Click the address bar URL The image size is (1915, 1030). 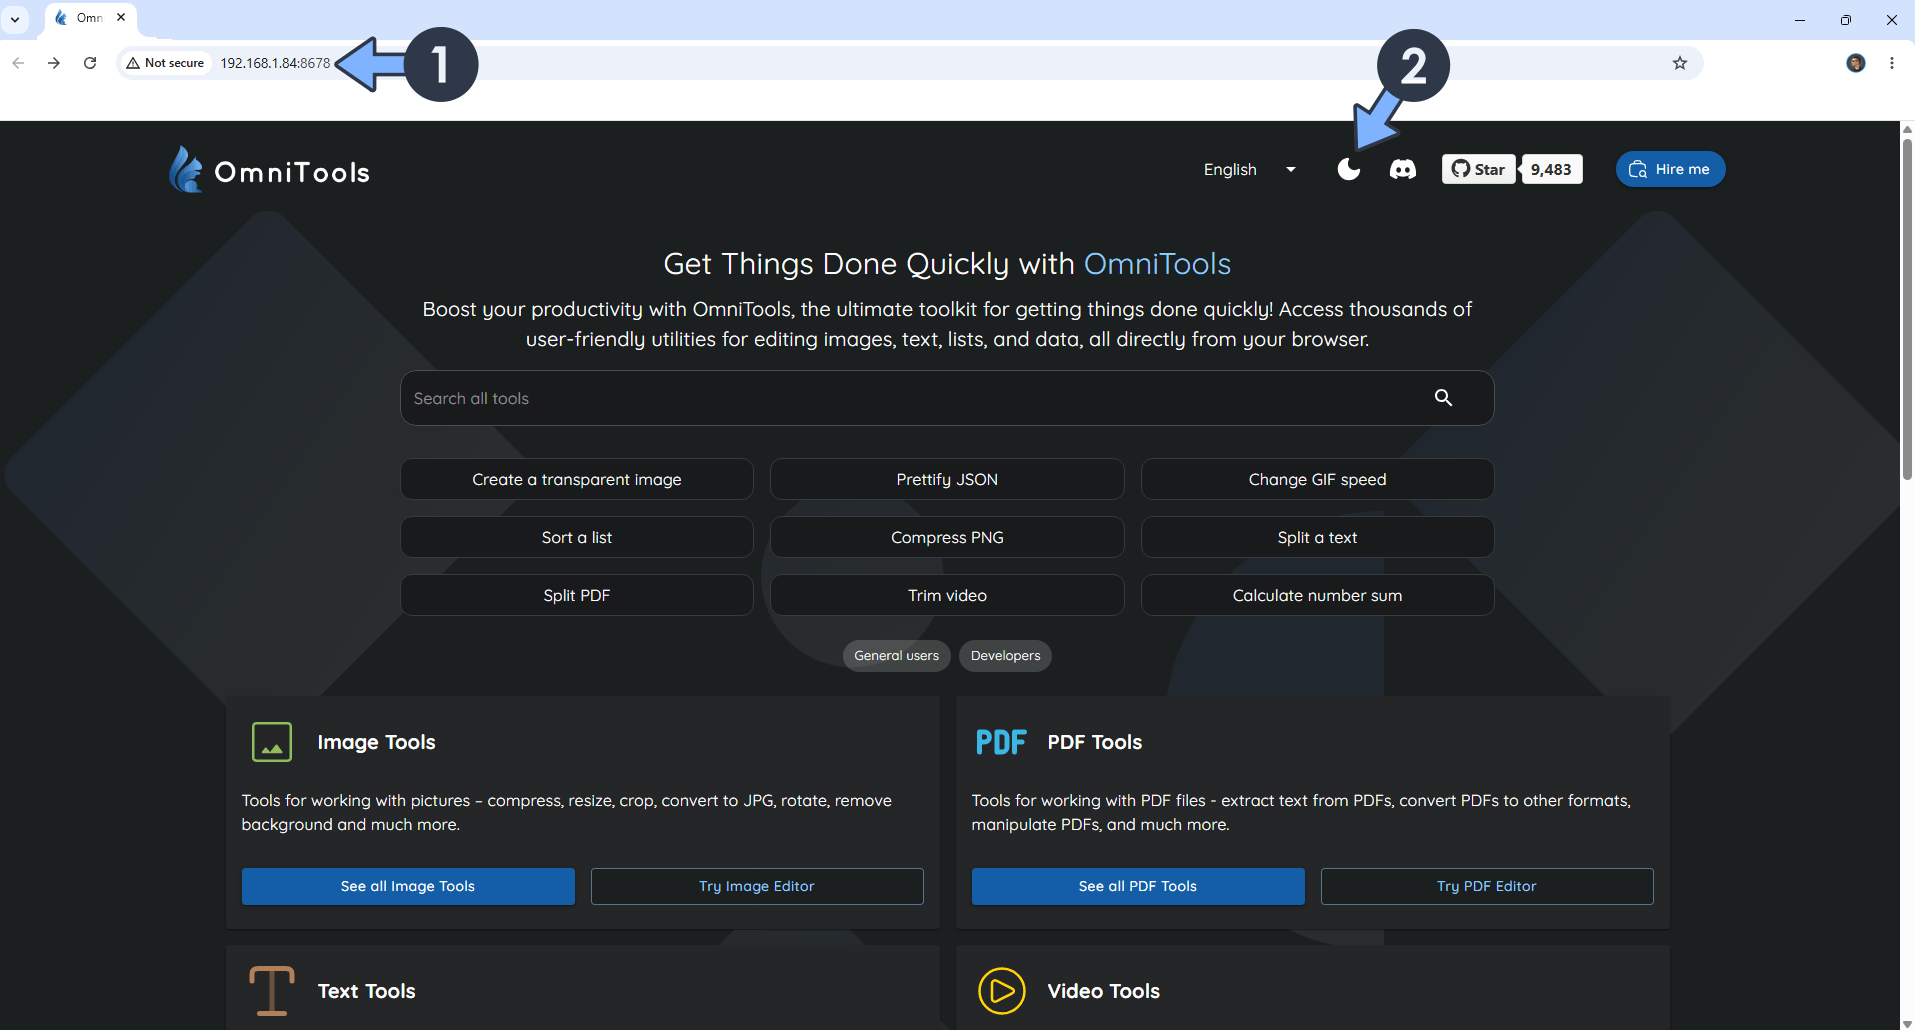[275, 63]
